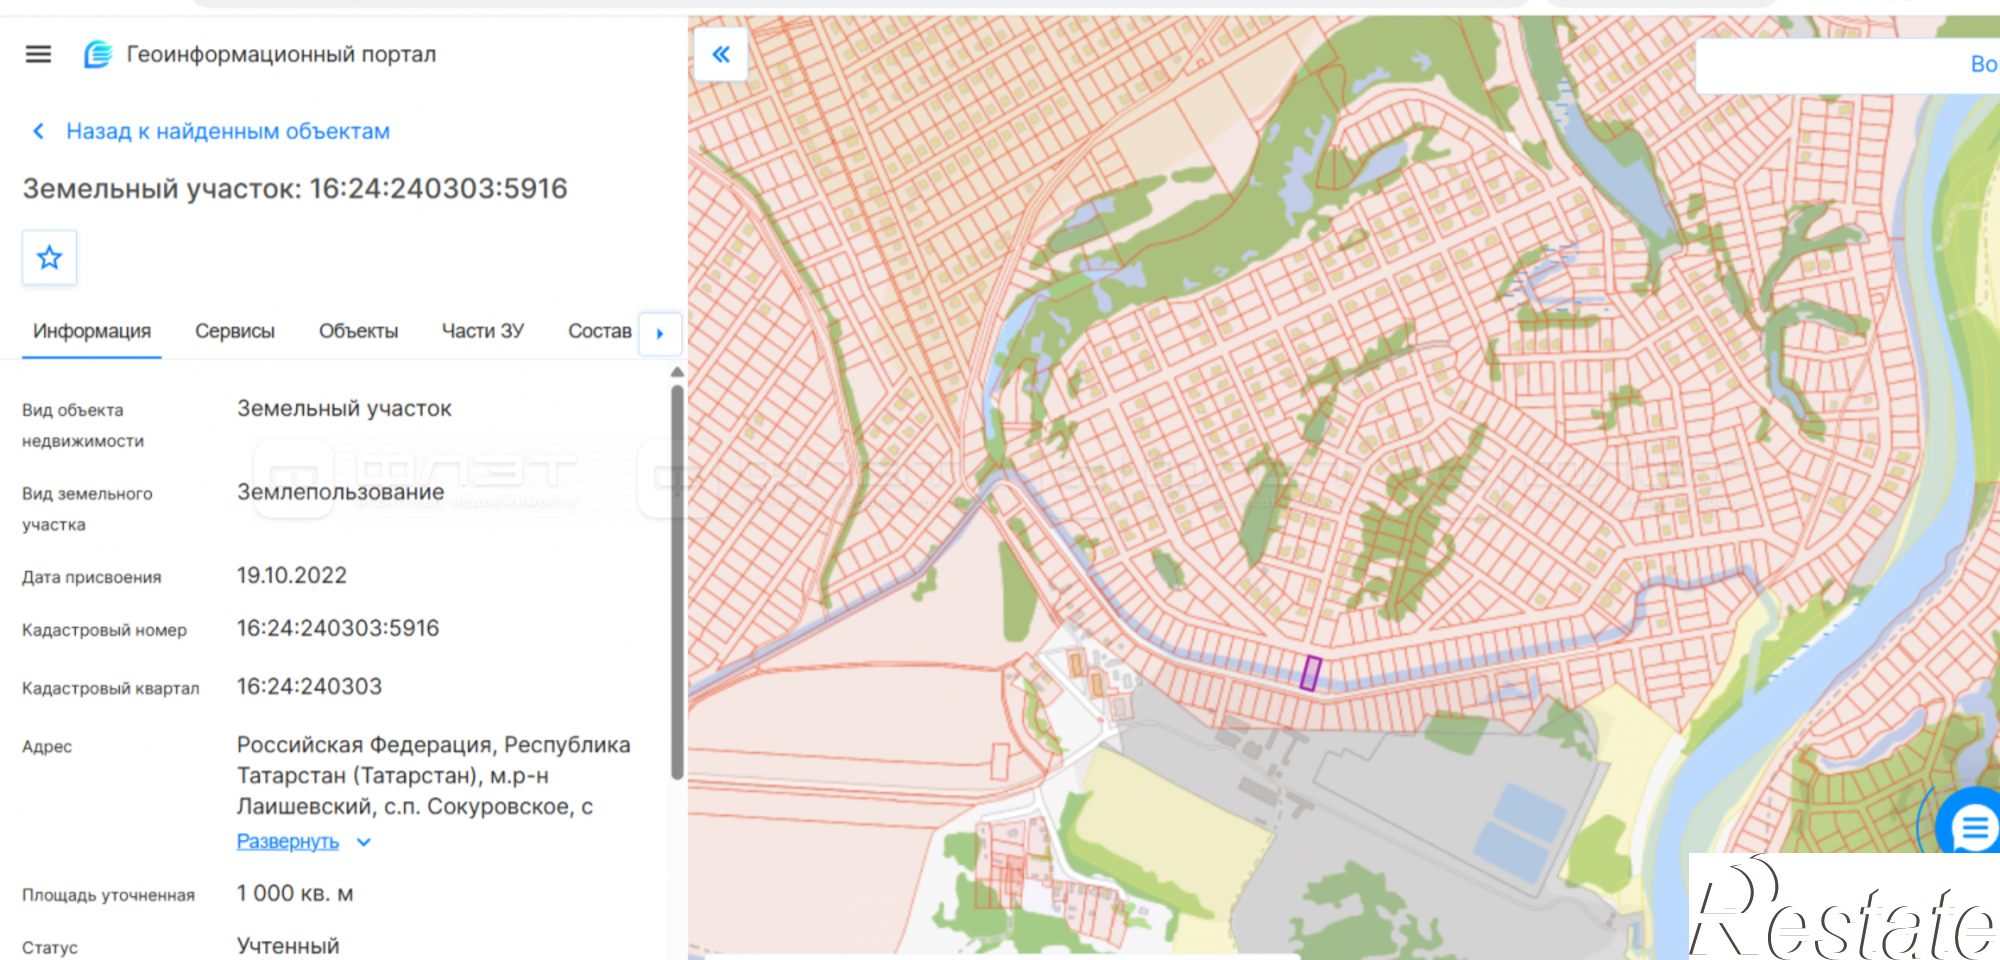Click the Геоинформационный портал logo icon
This screenshot has height=960, width=2000.
click(x=98, y=54)
